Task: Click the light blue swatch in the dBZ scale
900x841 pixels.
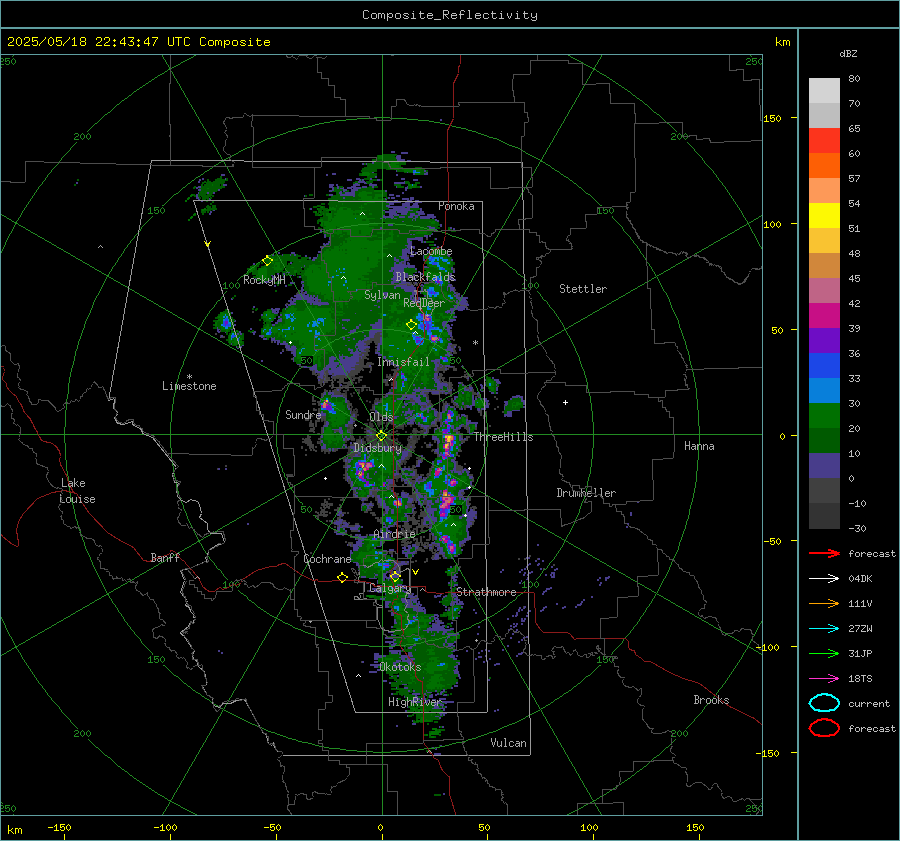Action: coord(824,391)
